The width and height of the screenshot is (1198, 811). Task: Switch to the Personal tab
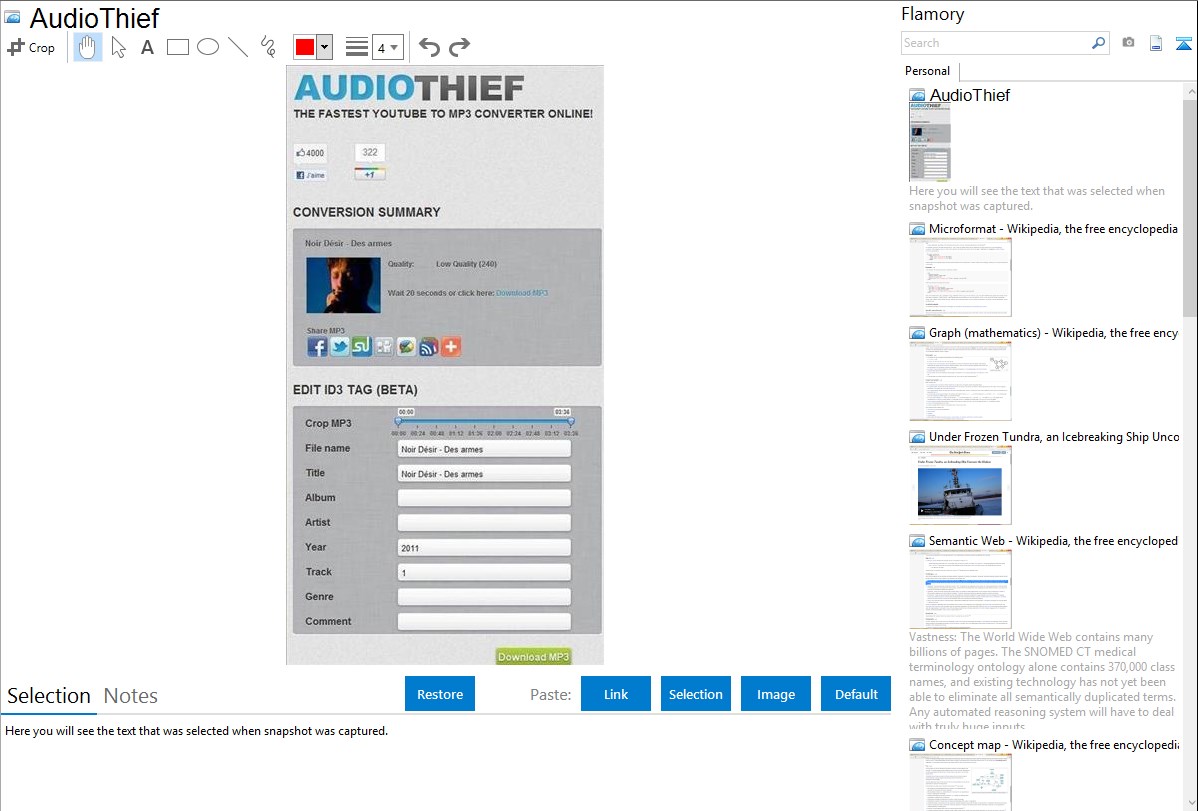tap(928, 70)
